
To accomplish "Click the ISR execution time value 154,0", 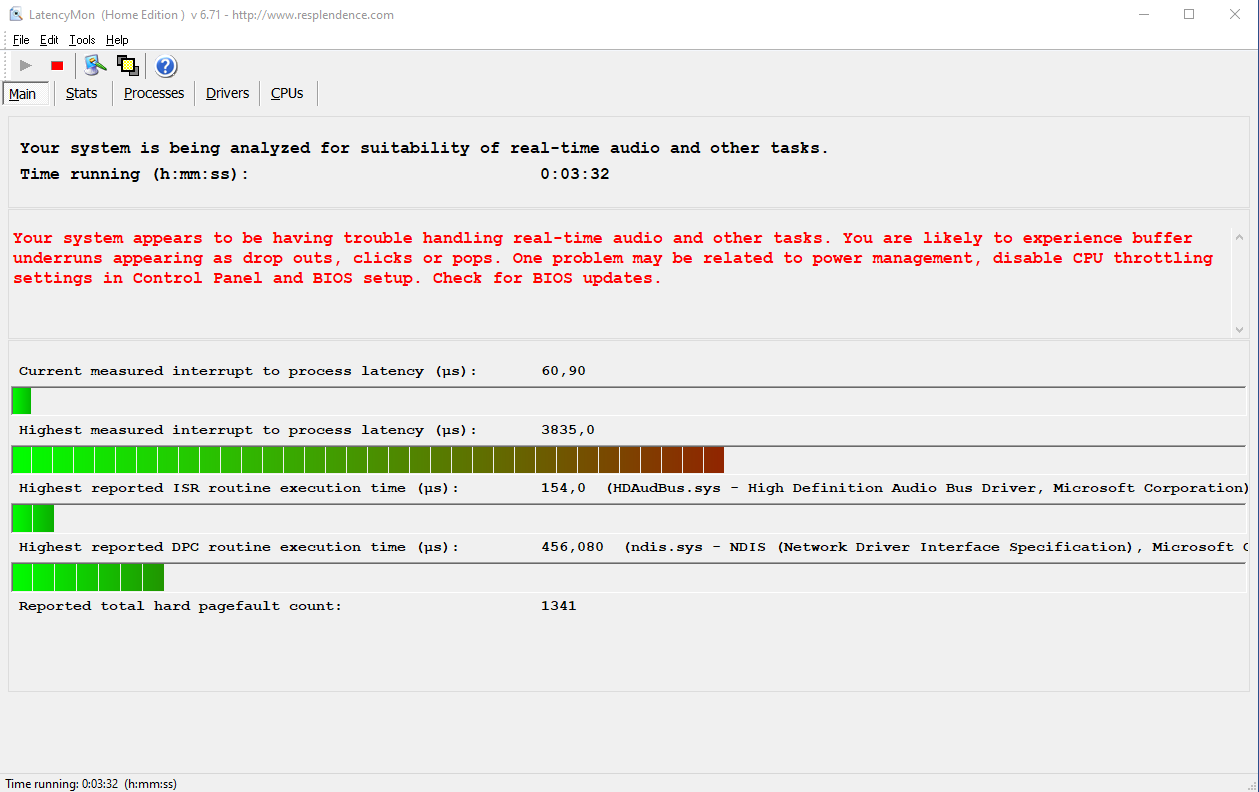I will [563, 488].
